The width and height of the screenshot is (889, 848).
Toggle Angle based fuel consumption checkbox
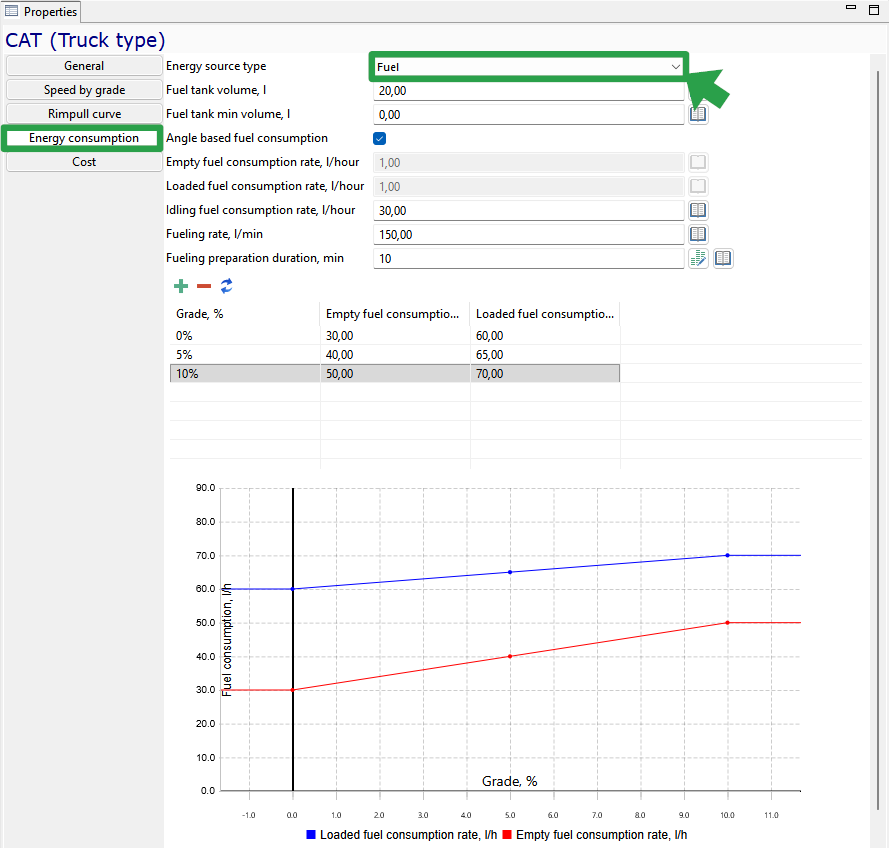click(380, 138)
